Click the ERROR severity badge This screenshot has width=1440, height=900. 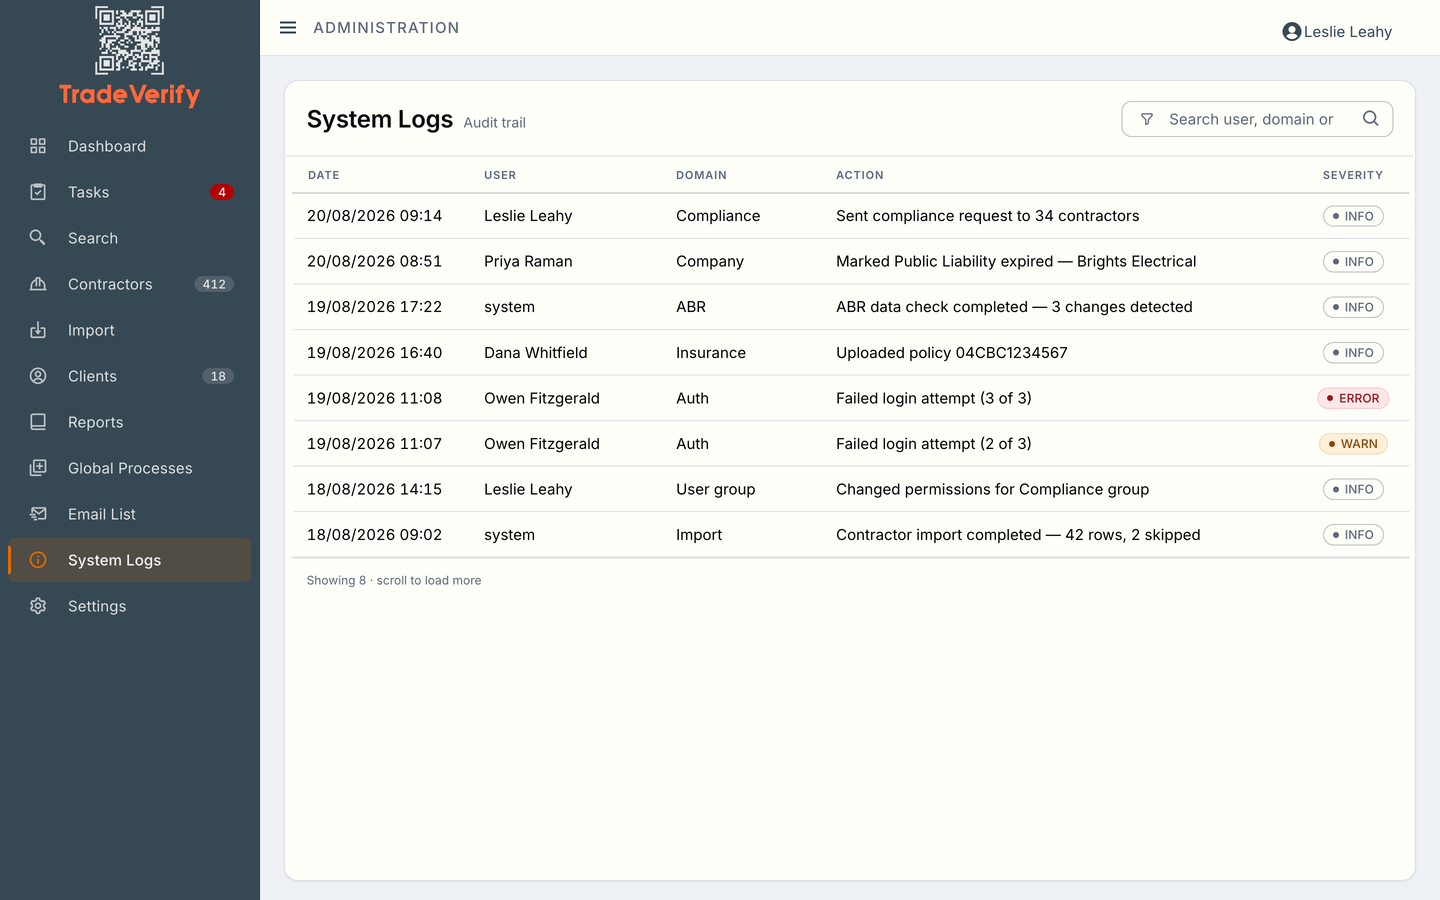point(1353,398)
